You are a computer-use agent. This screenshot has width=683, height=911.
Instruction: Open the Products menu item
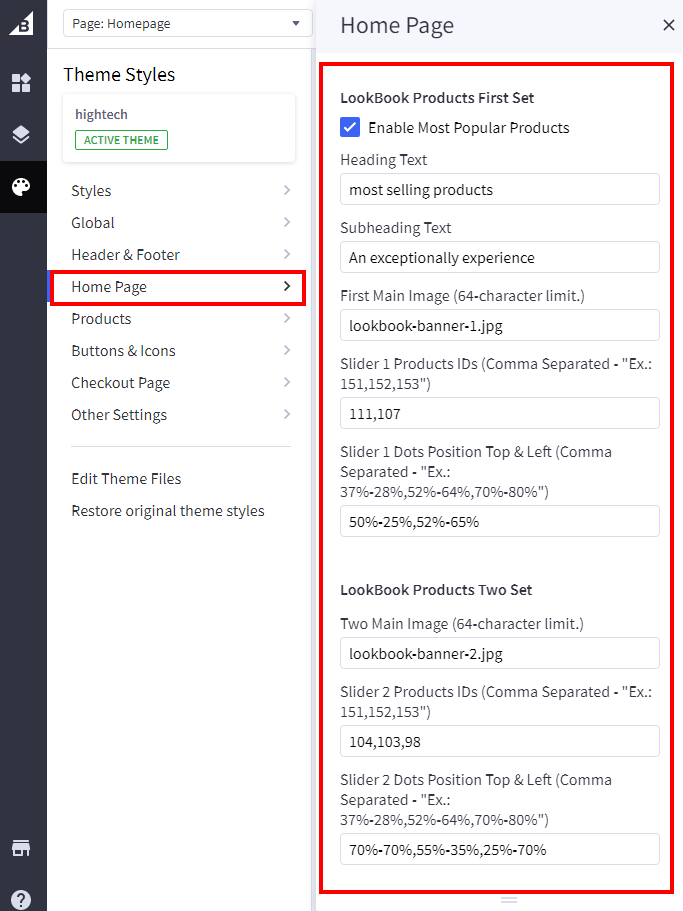click(180, 319)
